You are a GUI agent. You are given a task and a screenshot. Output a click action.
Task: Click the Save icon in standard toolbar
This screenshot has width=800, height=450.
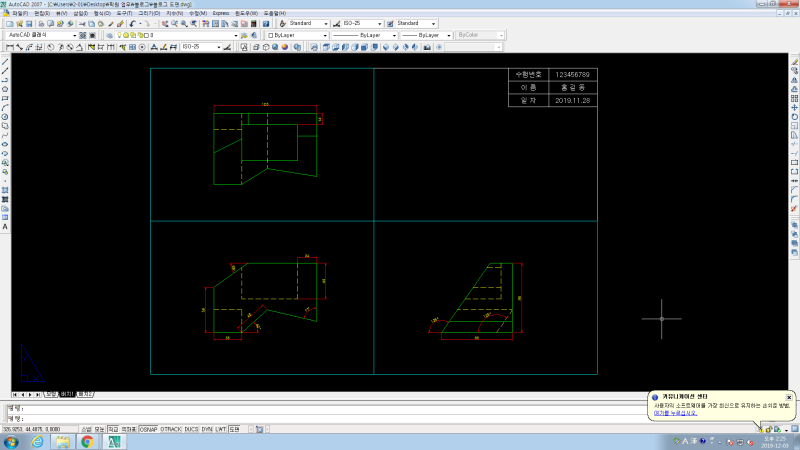(x=29, y=23)
